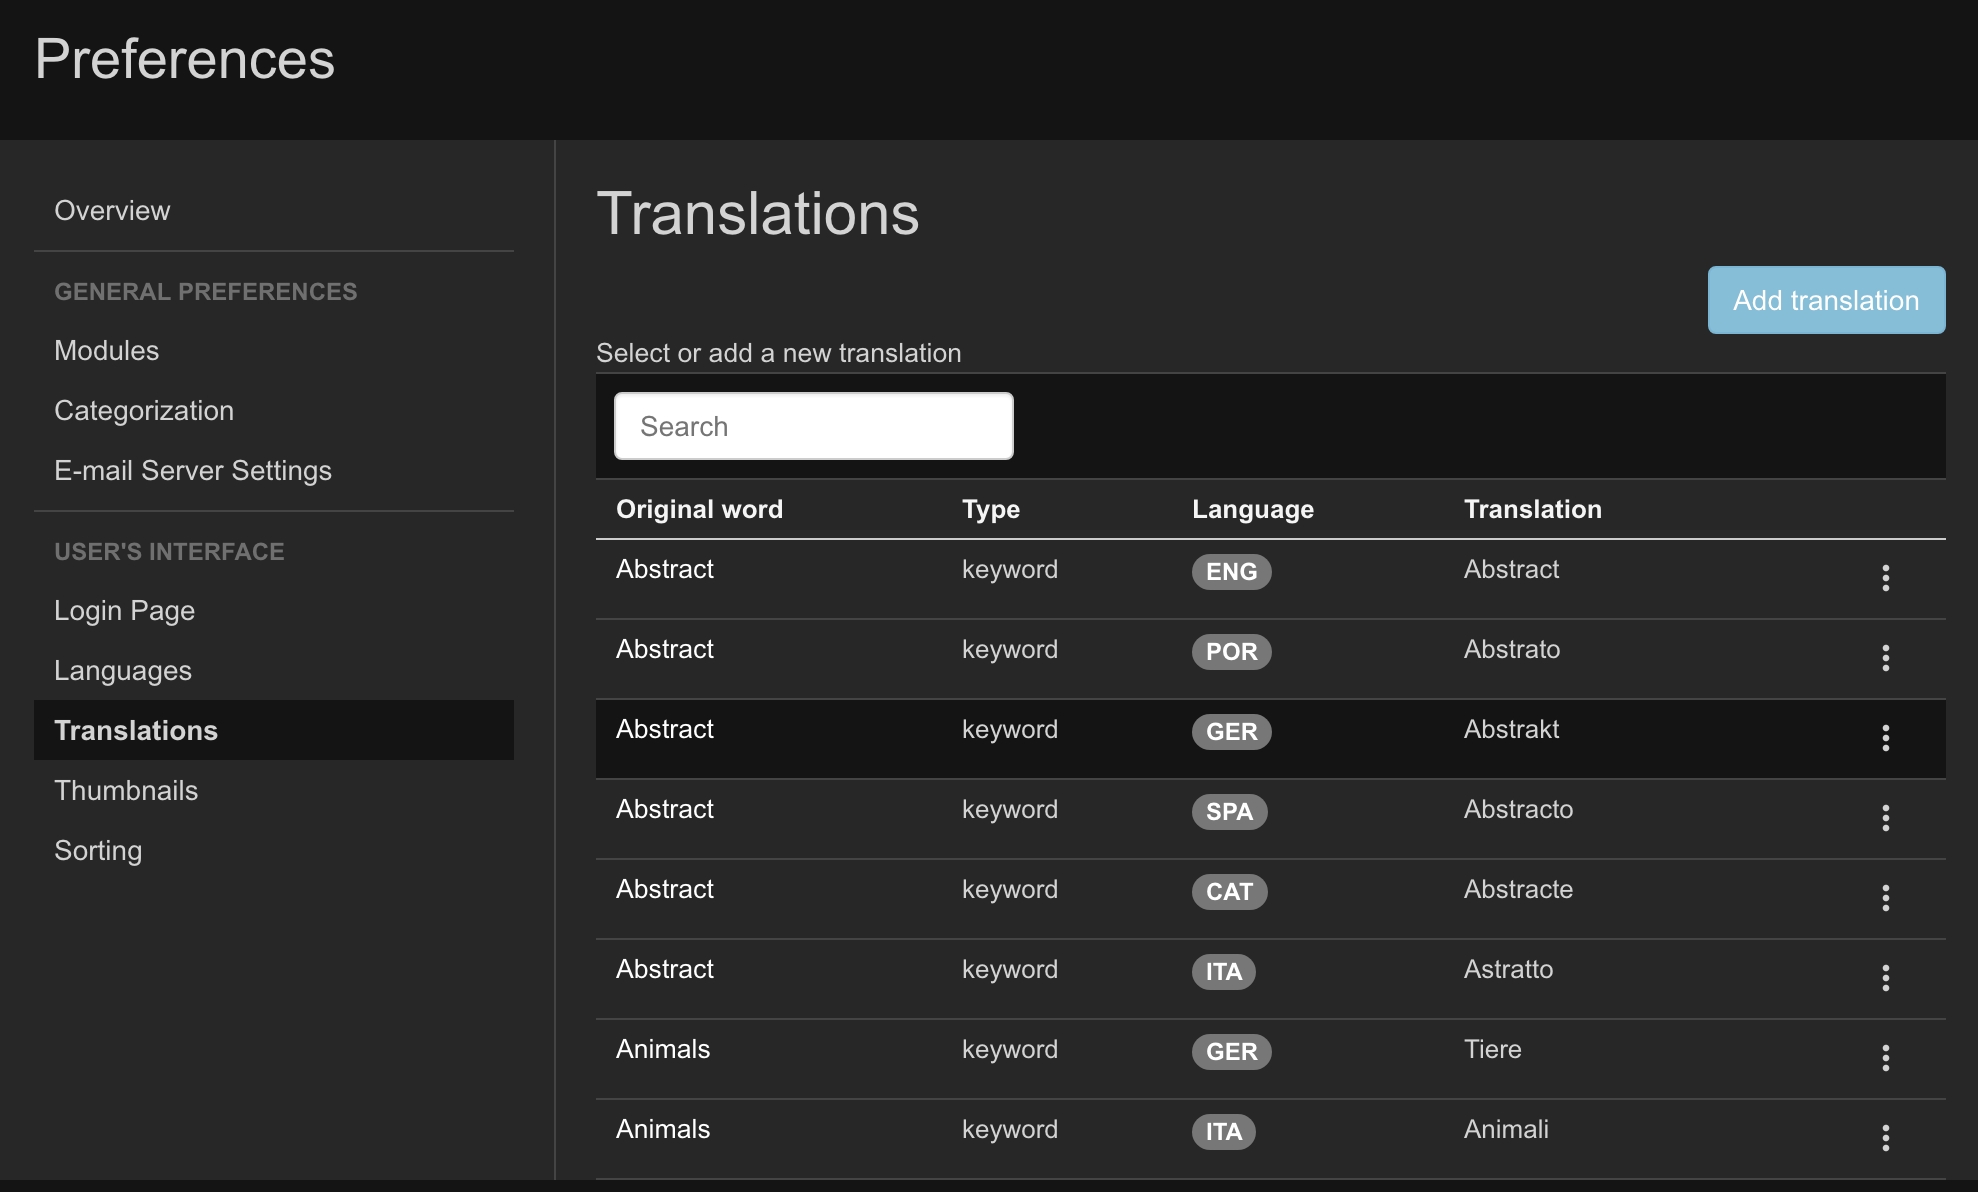Open Categorization settings
The height and width of the screenshot is (1192, 1978).
pyautogui.click(x=144, y=411)
